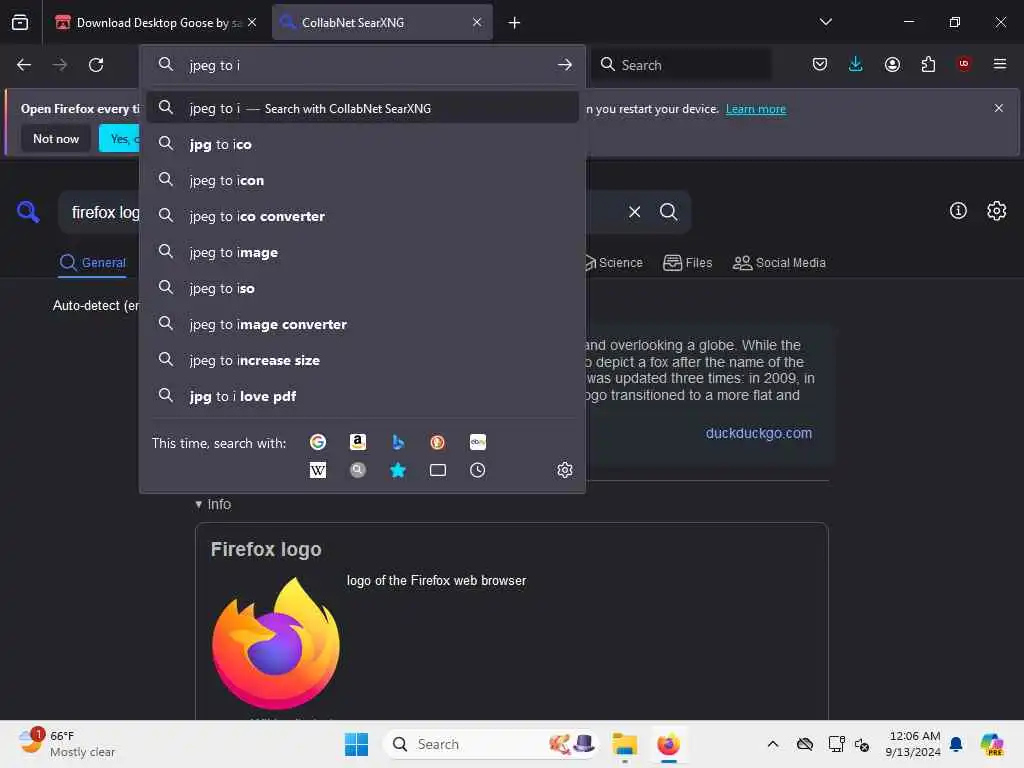Image resolution: width=1024 pixels, height=768 pixels.
Task: Select the General search category
Action: pos(93,263)
